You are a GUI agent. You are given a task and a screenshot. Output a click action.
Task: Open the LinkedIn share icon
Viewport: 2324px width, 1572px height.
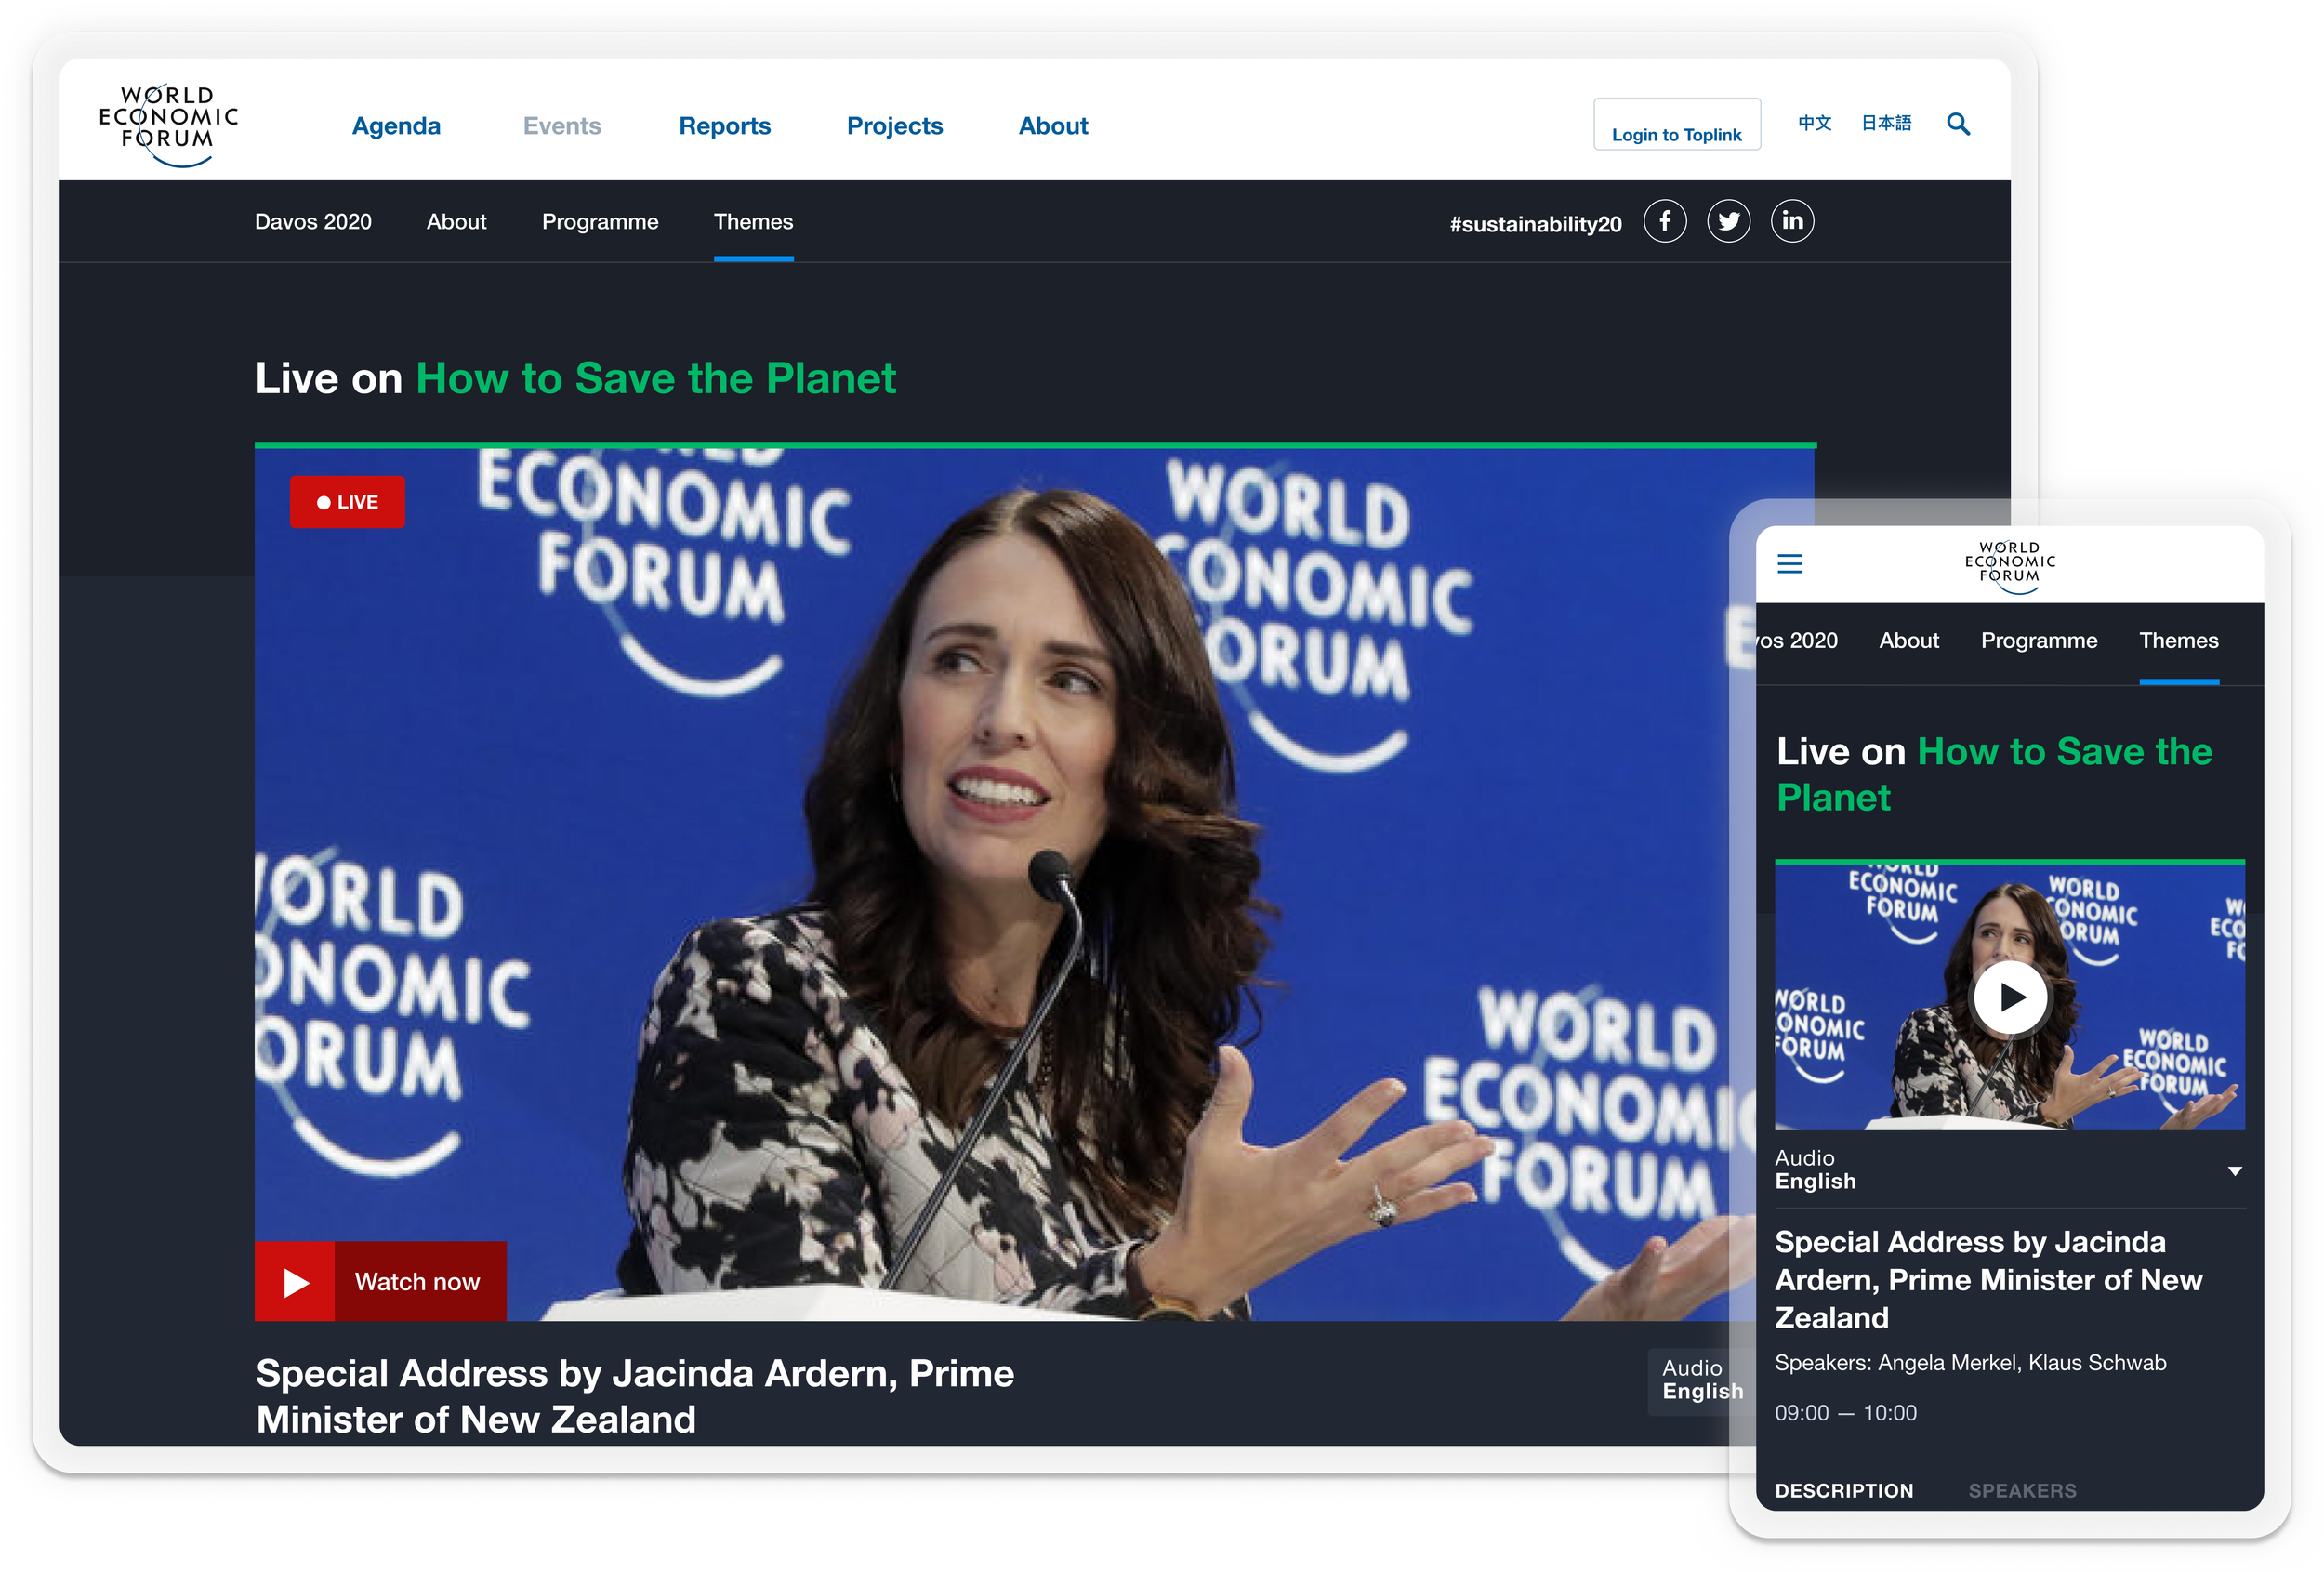tap(1792, 221)
